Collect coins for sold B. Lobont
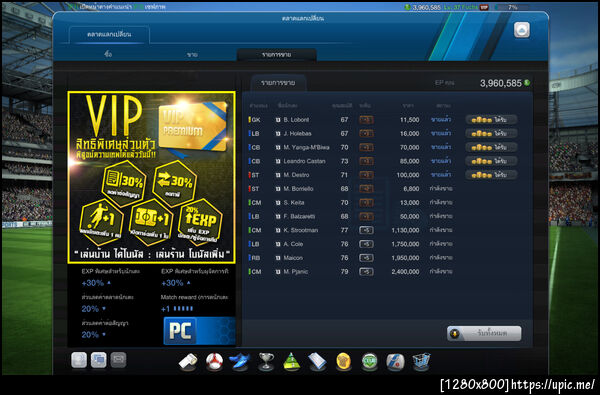Image resolution: width=600 pixels, height=395 pixels. point(491,120)
